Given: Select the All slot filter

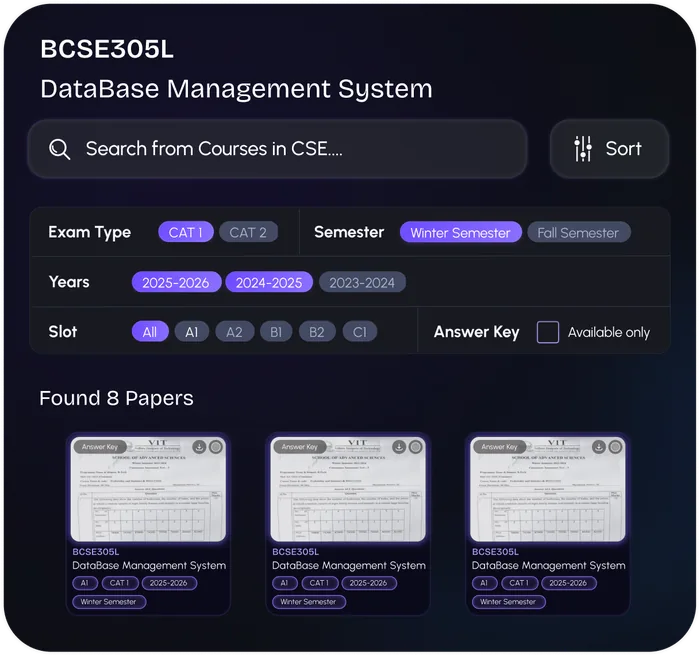Looking at the screenshot, I should click(150, 332).
